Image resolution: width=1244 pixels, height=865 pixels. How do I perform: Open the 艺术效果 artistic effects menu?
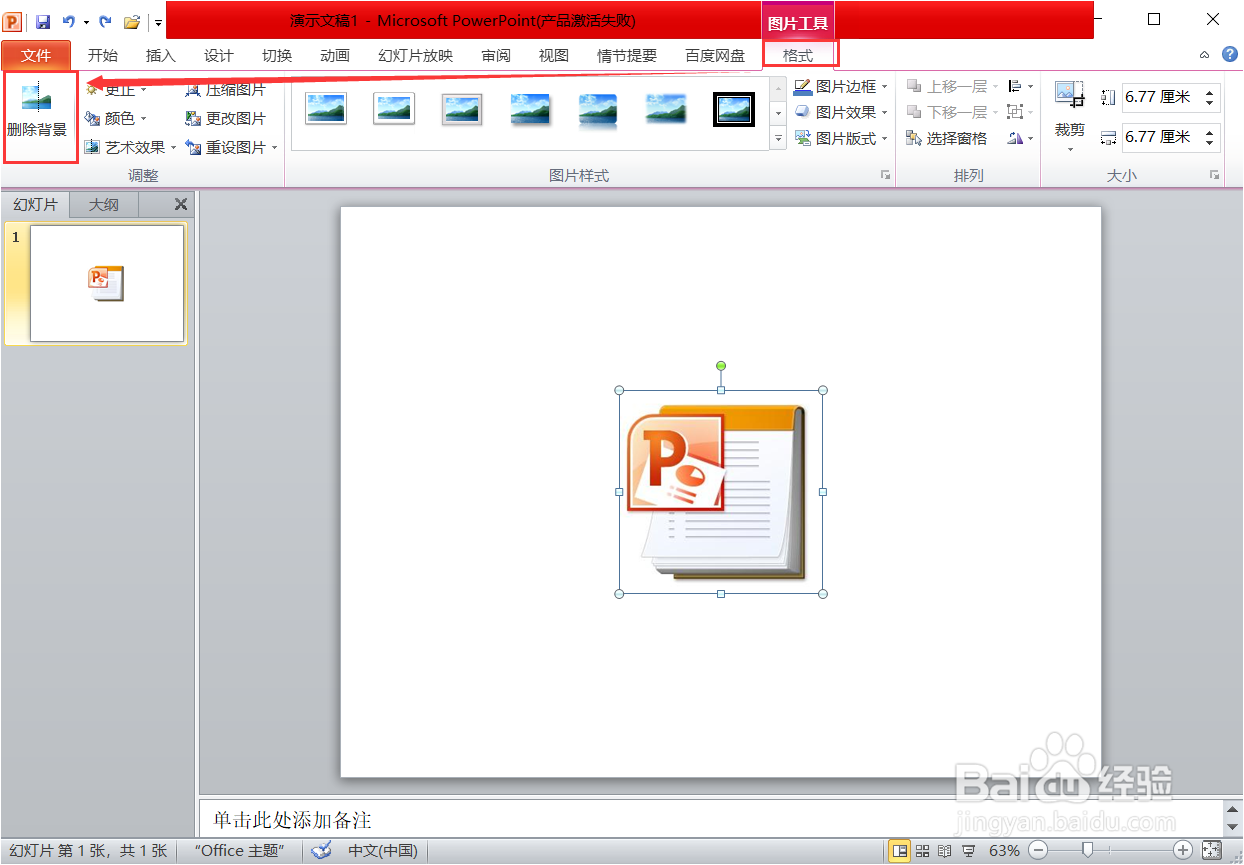(131, 147)
